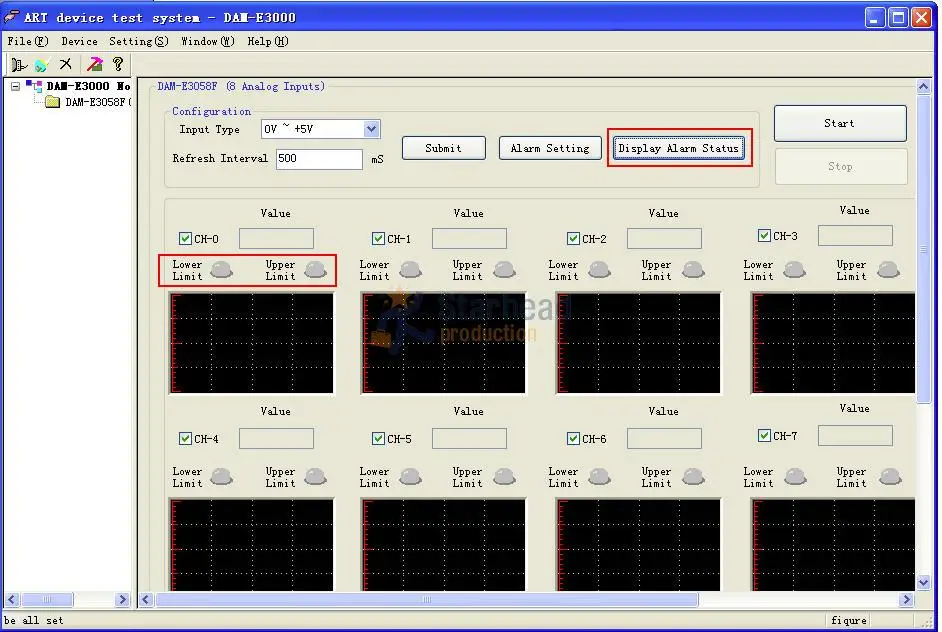The height and width of the screenshot is (632, 942).
Task: Uncheck the CH-6 channel checkbox
Action: (x=573, y=439)
